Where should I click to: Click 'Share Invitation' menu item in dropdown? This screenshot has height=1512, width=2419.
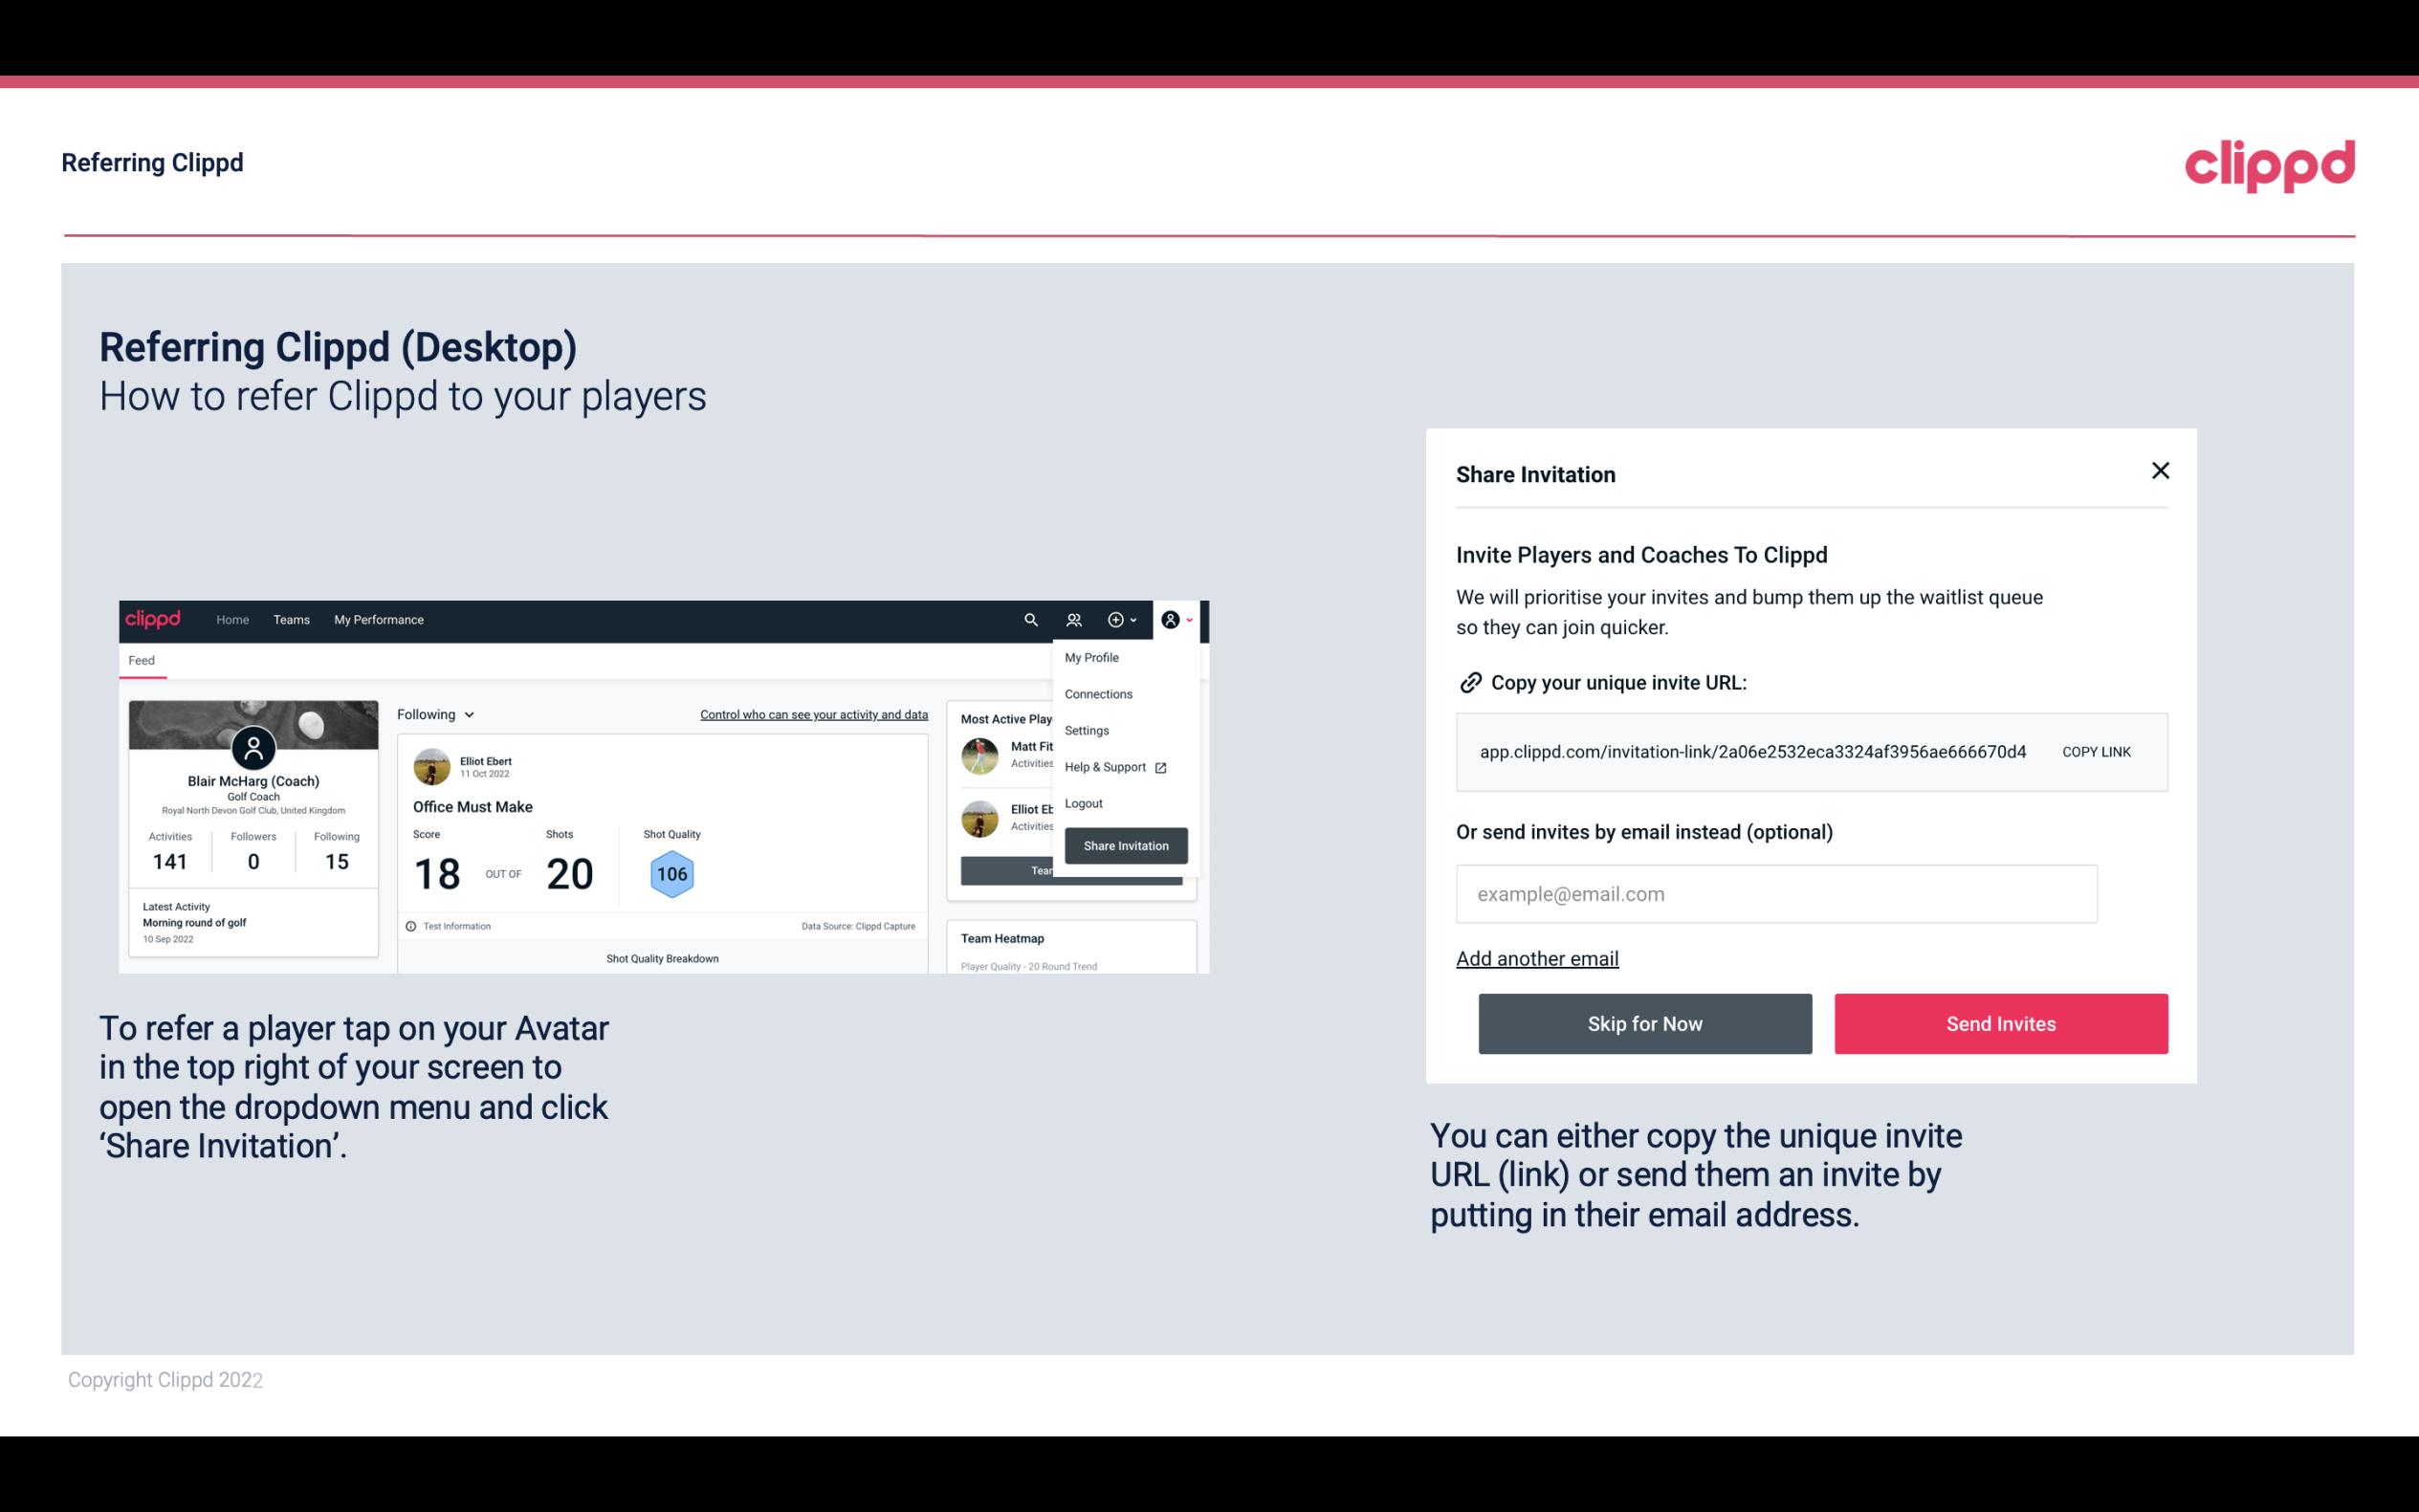1125,844
